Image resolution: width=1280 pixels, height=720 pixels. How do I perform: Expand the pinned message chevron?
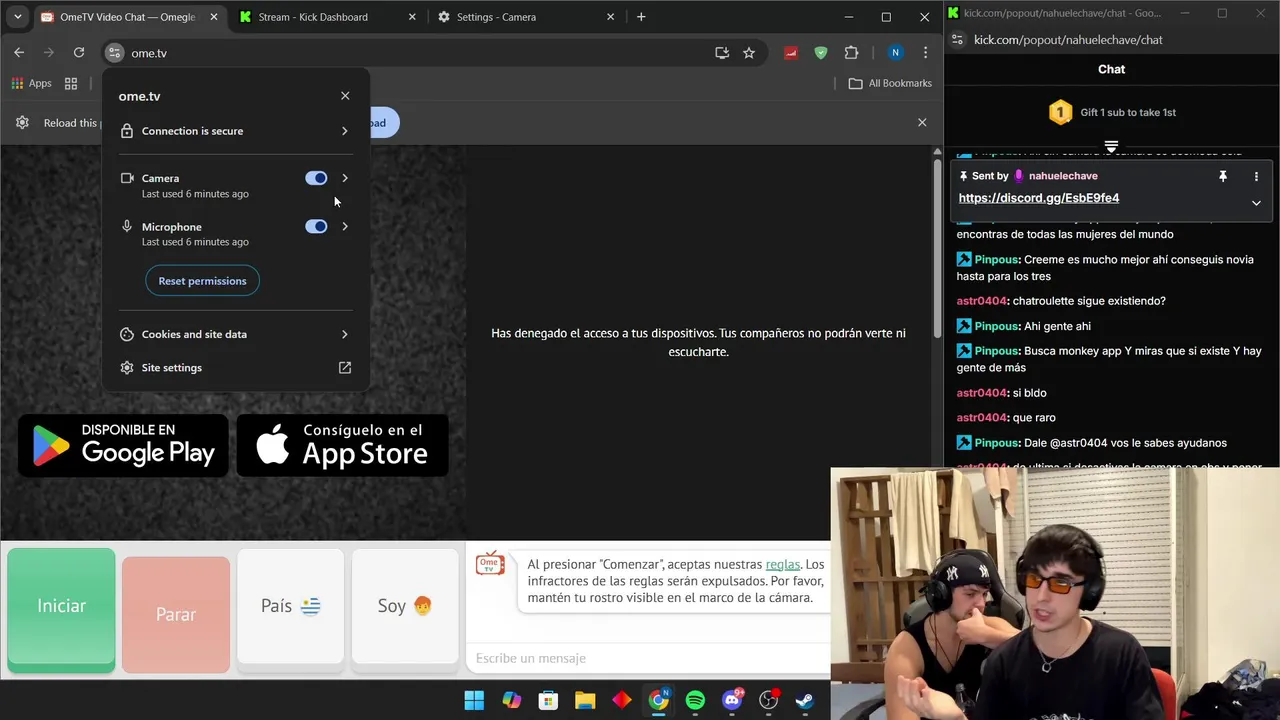point(1256,203)
